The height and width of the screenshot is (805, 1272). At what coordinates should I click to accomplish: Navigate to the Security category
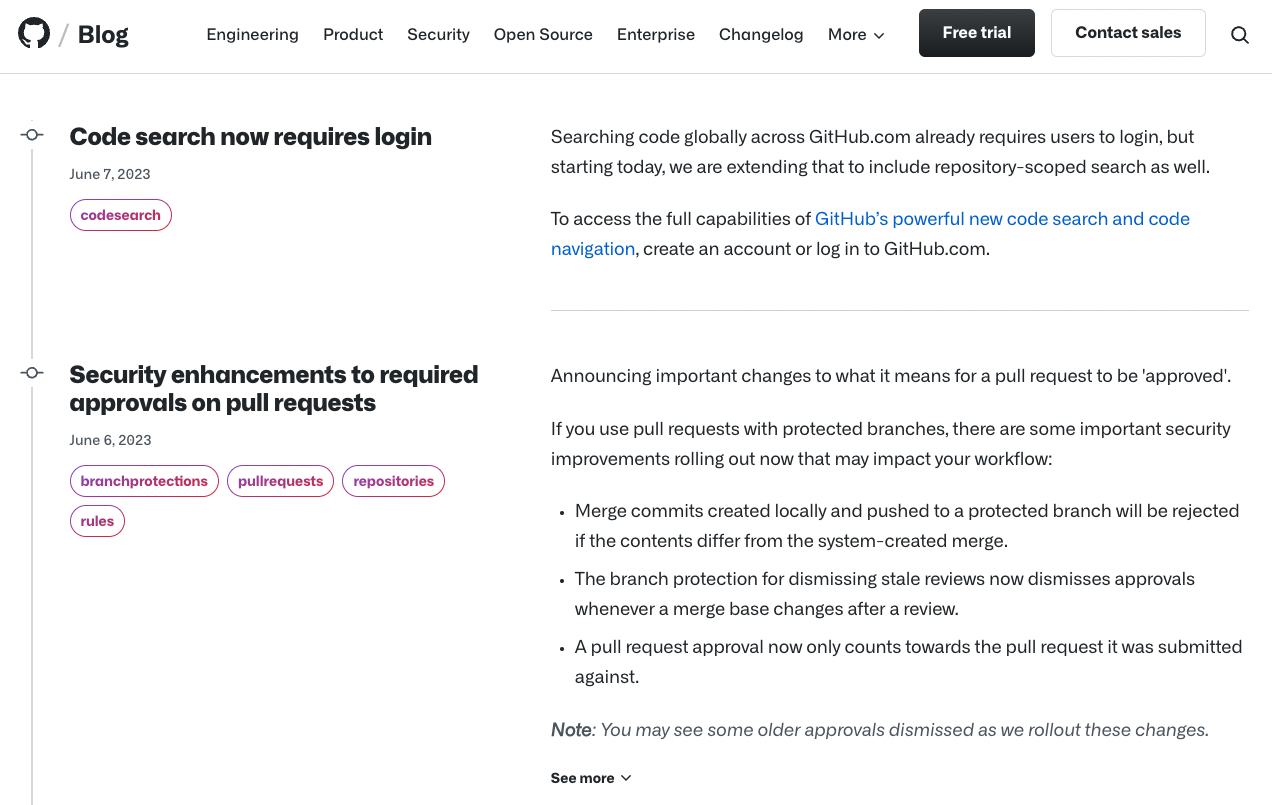coord(438,34)
